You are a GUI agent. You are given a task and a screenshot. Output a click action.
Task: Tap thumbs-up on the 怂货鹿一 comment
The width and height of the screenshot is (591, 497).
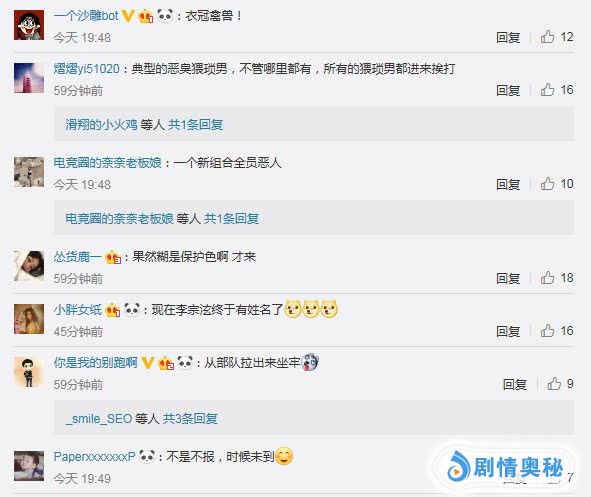(547, 278)
